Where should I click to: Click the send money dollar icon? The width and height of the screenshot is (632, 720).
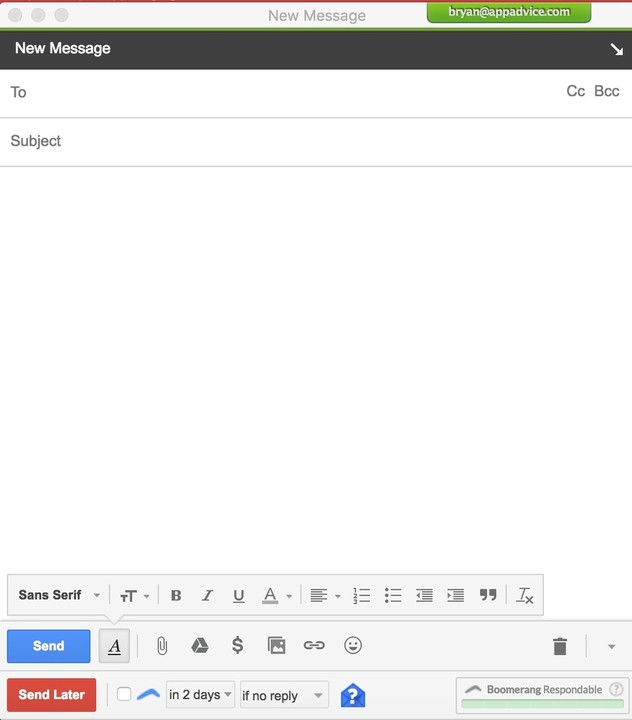pos(237,646)
